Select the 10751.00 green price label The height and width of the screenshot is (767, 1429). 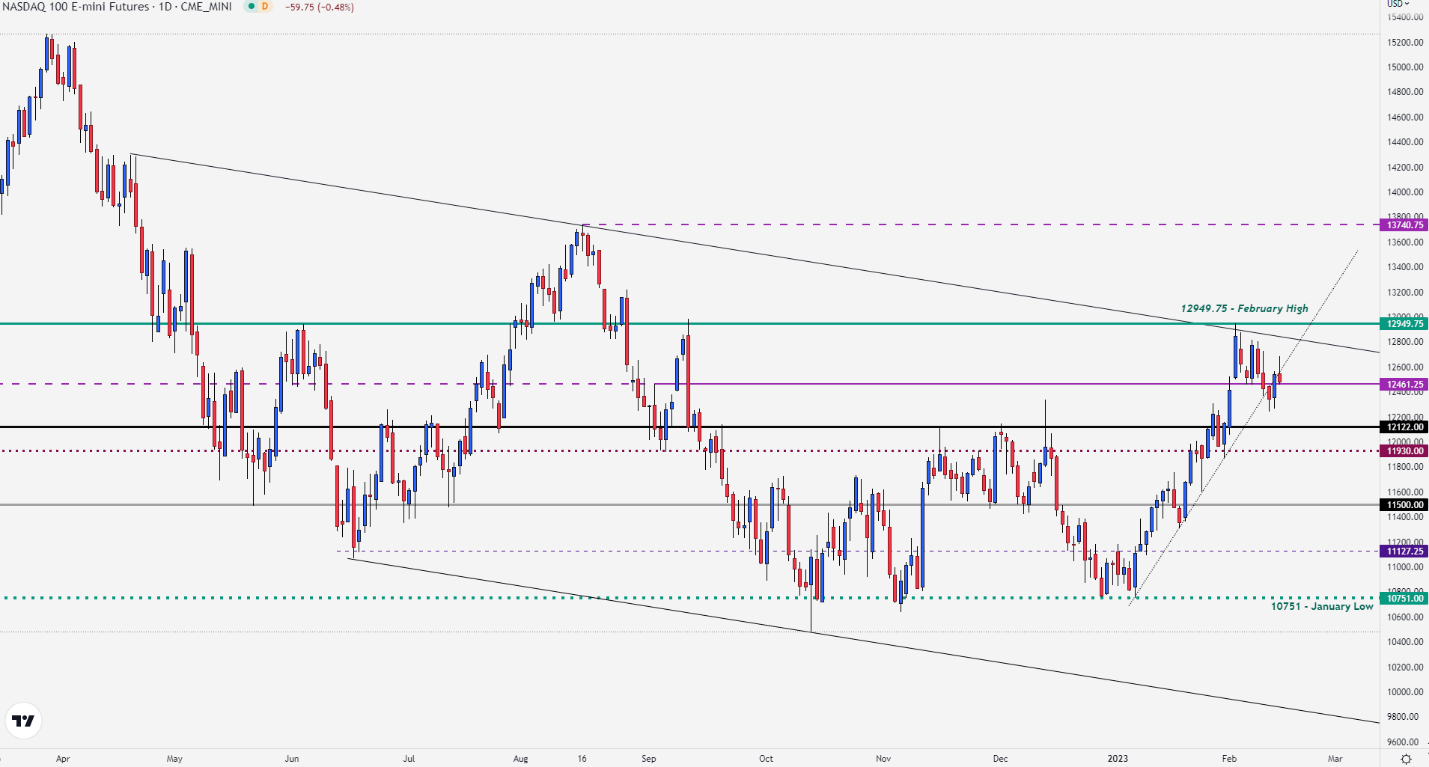click(1402, 598)
